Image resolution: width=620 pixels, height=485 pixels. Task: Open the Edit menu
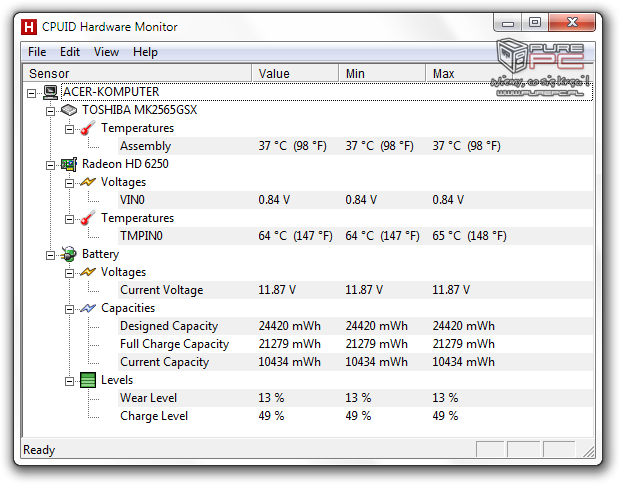click(x=70, y=52)
